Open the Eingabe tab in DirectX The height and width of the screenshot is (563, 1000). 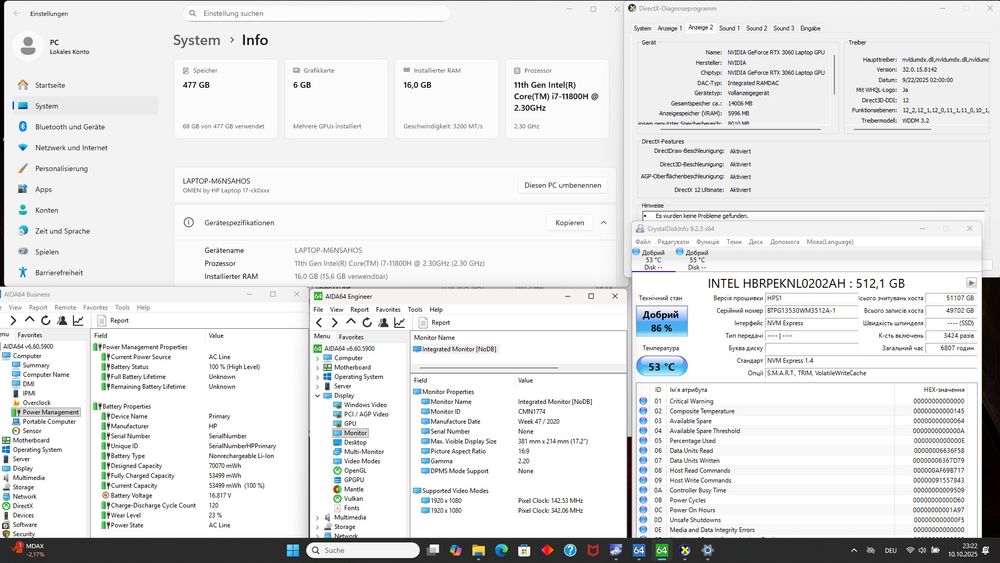(x=811, y=28)
